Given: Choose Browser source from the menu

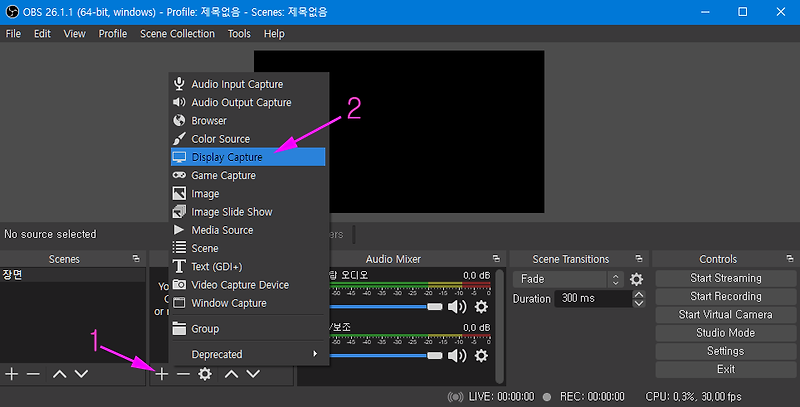Looking at the screenshot, I should [248, 121].
